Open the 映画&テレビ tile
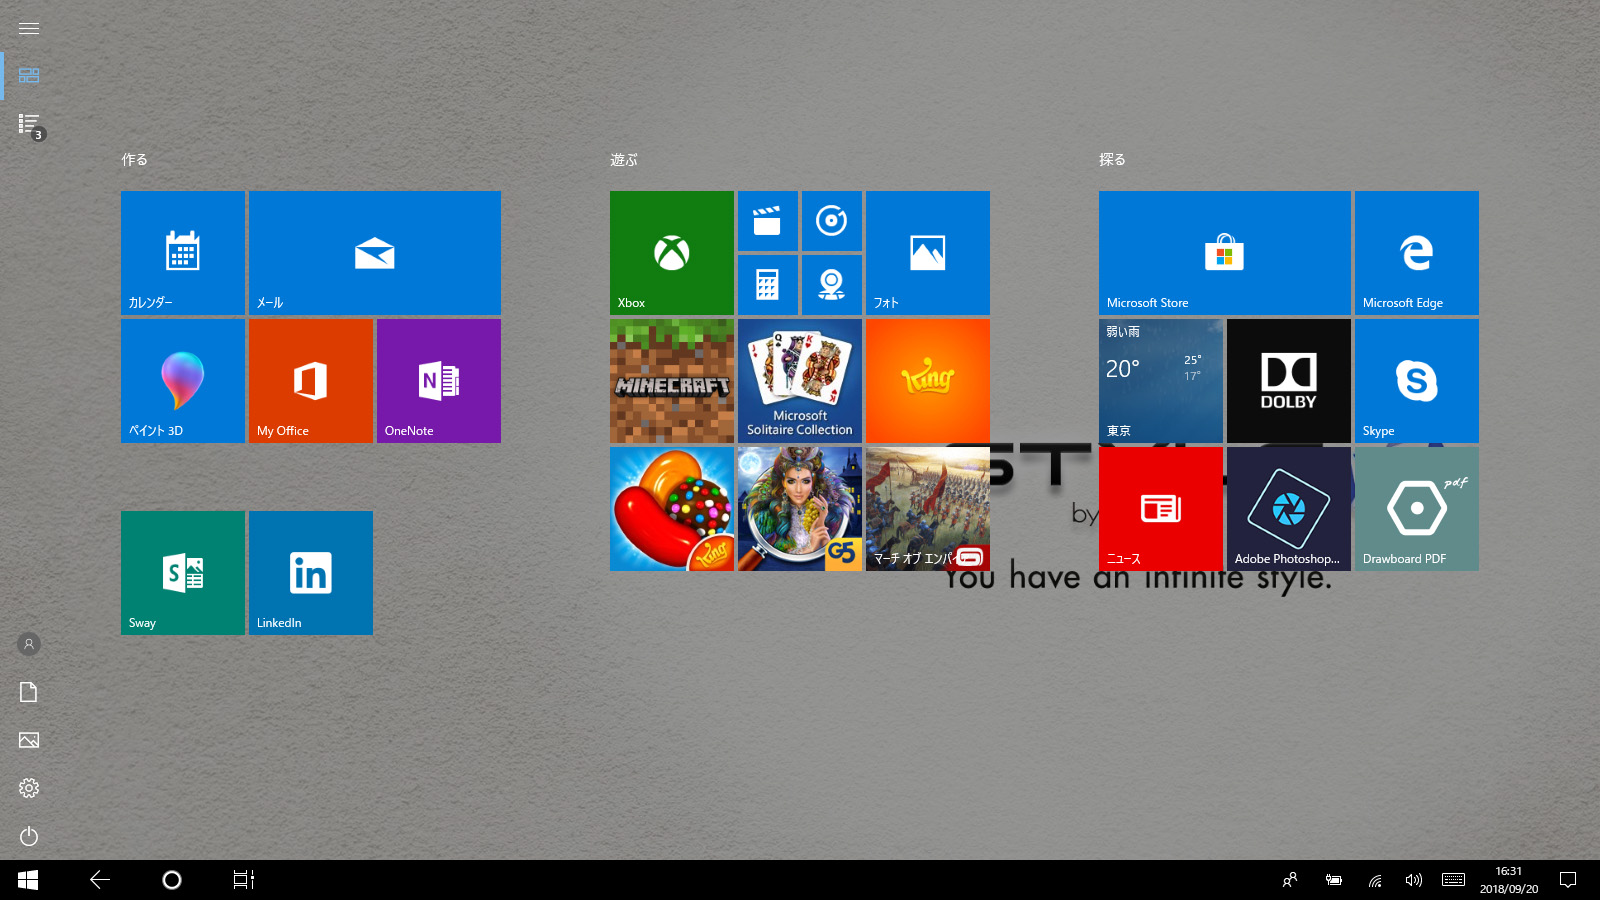Screen dimensions: 1600x900 click(767, 221)
